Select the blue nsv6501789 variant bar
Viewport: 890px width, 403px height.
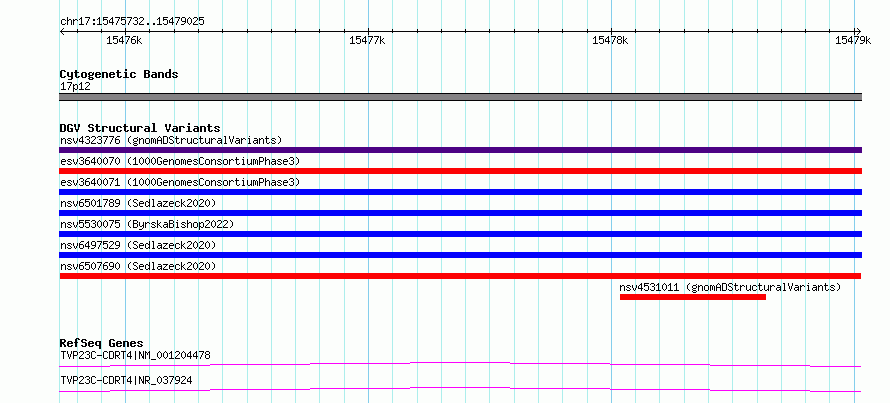point(460,213)
